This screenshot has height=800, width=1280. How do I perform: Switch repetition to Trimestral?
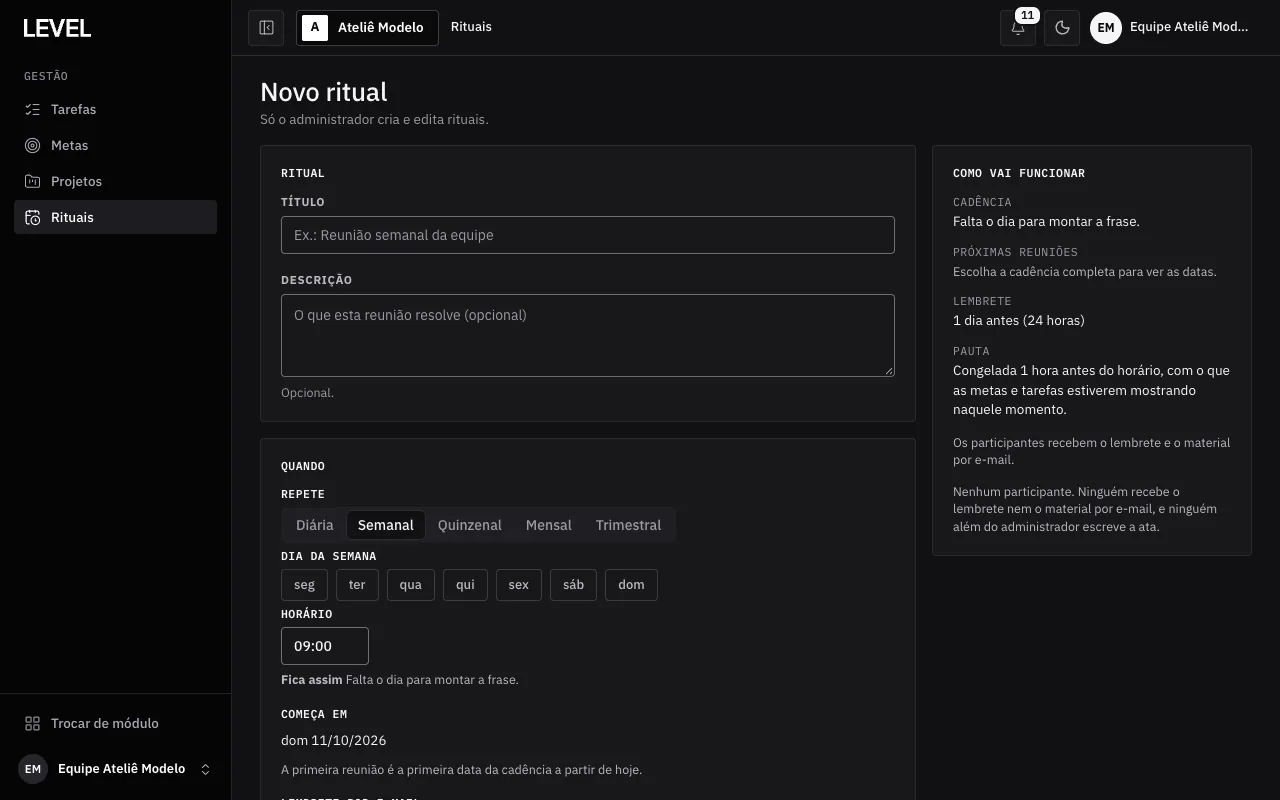(x=629, y=525)
